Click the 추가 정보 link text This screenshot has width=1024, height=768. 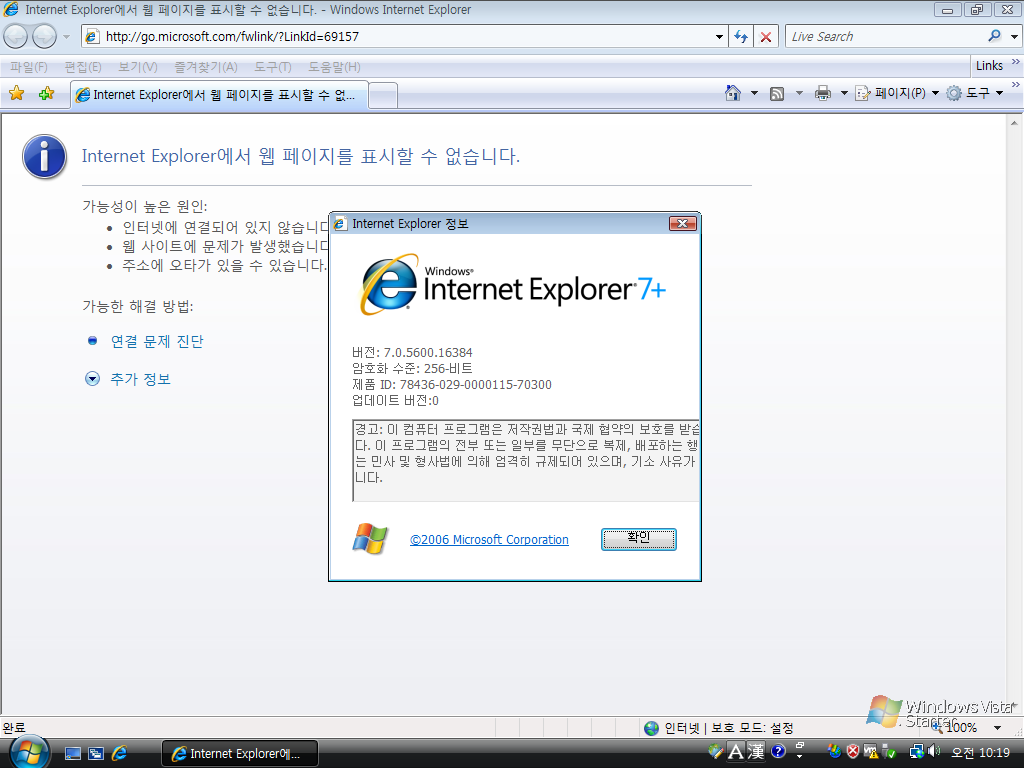[x=140, y=379]
